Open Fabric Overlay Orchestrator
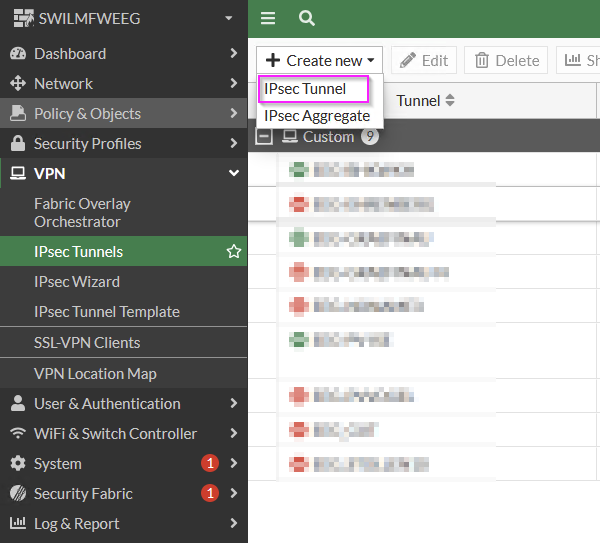 click(x=82, y=212)
